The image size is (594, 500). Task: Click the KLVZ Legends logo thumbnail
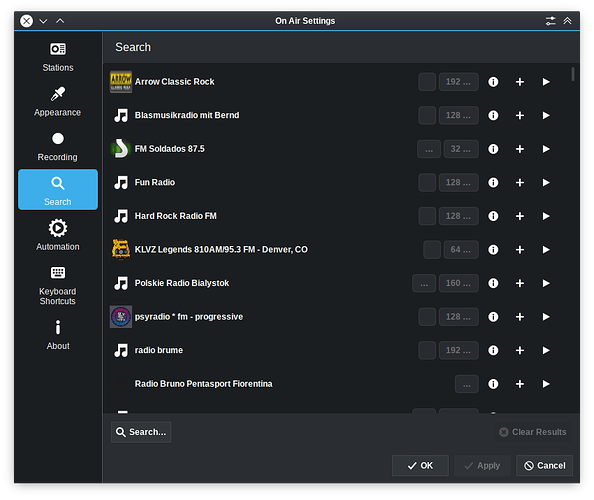pos(121,250)
